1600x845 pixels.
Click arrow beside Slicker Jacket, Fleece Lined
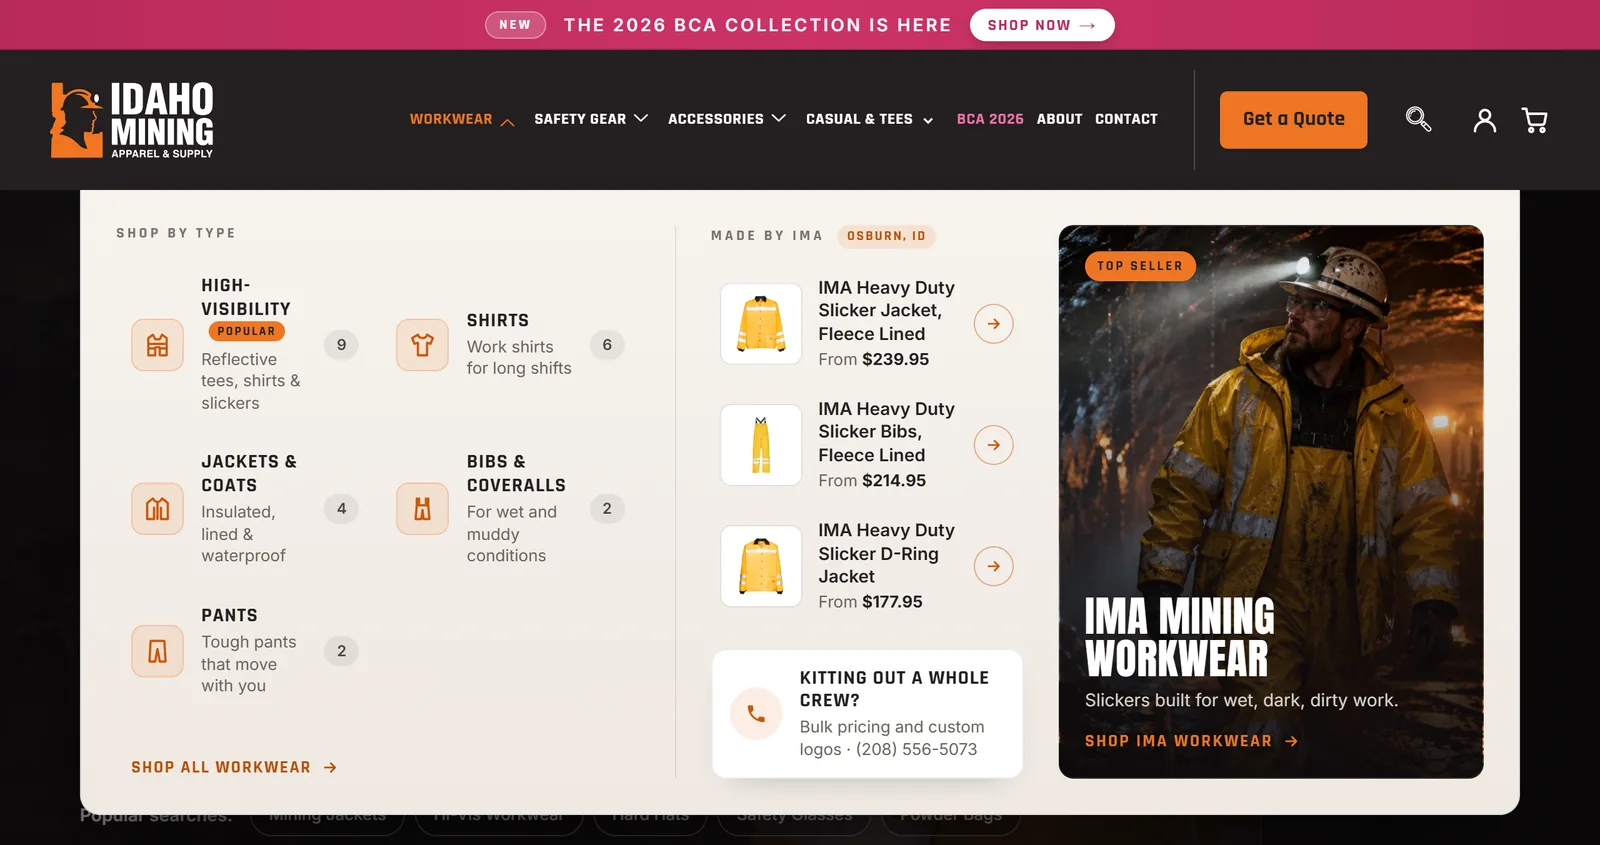pyautogui.click(x=994, y=324)
